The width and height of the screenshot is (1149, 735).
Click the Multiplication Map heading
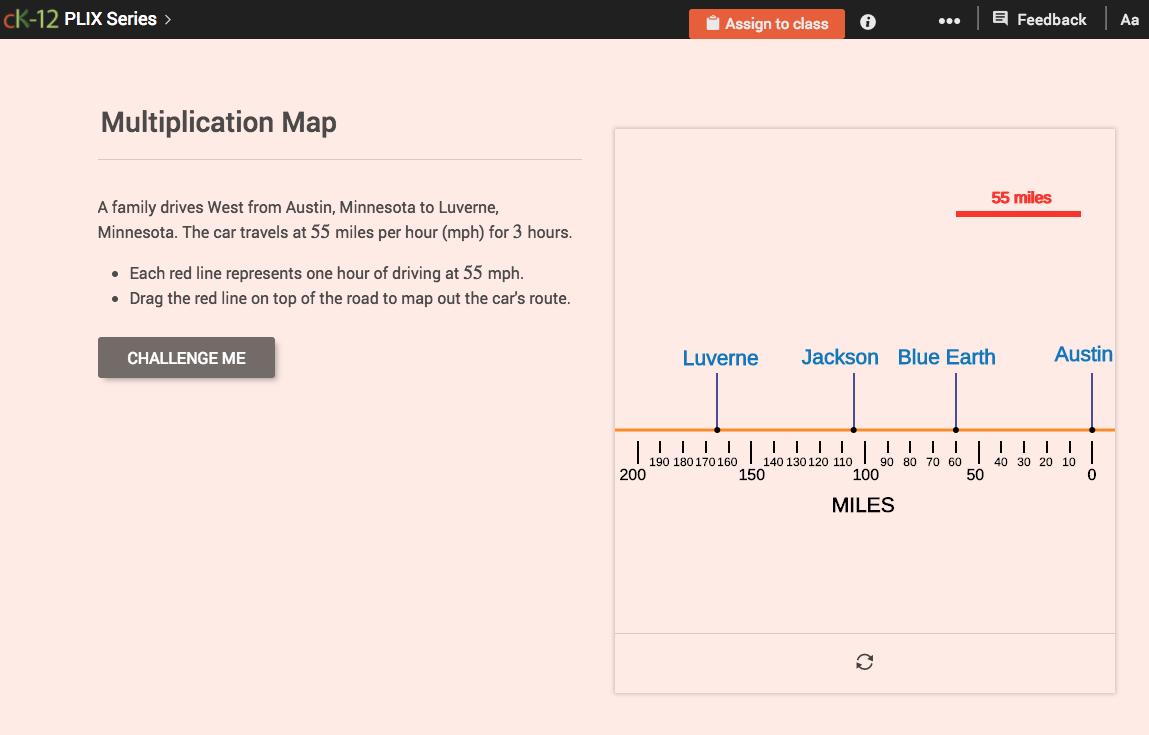[218, 122]
